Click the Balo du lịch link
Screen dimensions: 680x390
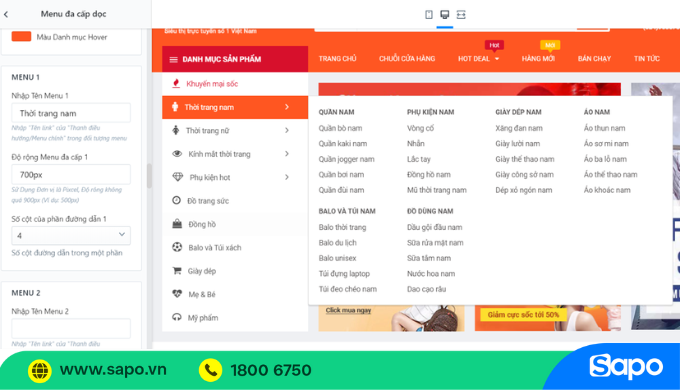pyautogui.click(x=337, y=243)
